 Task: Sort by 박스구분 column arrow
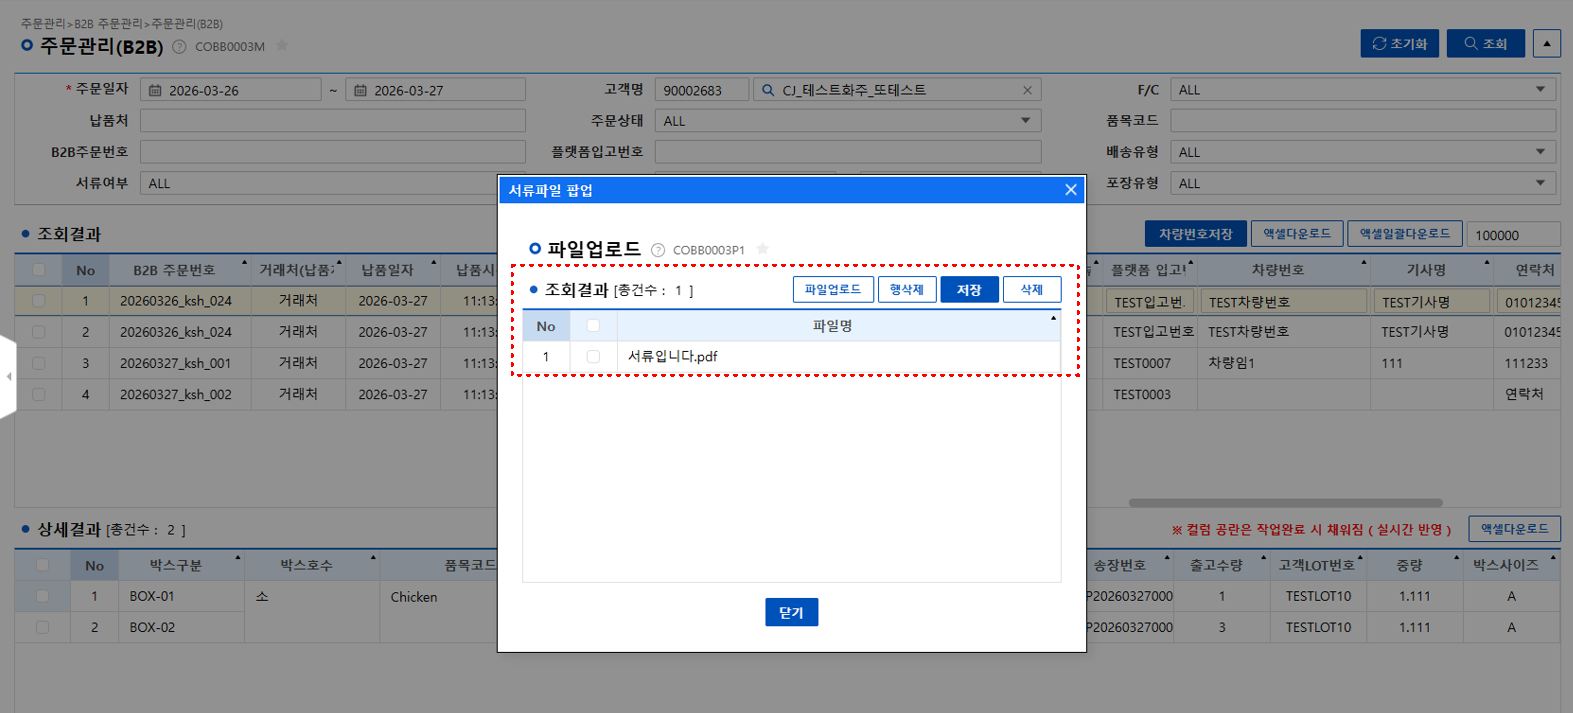[238, 558]
